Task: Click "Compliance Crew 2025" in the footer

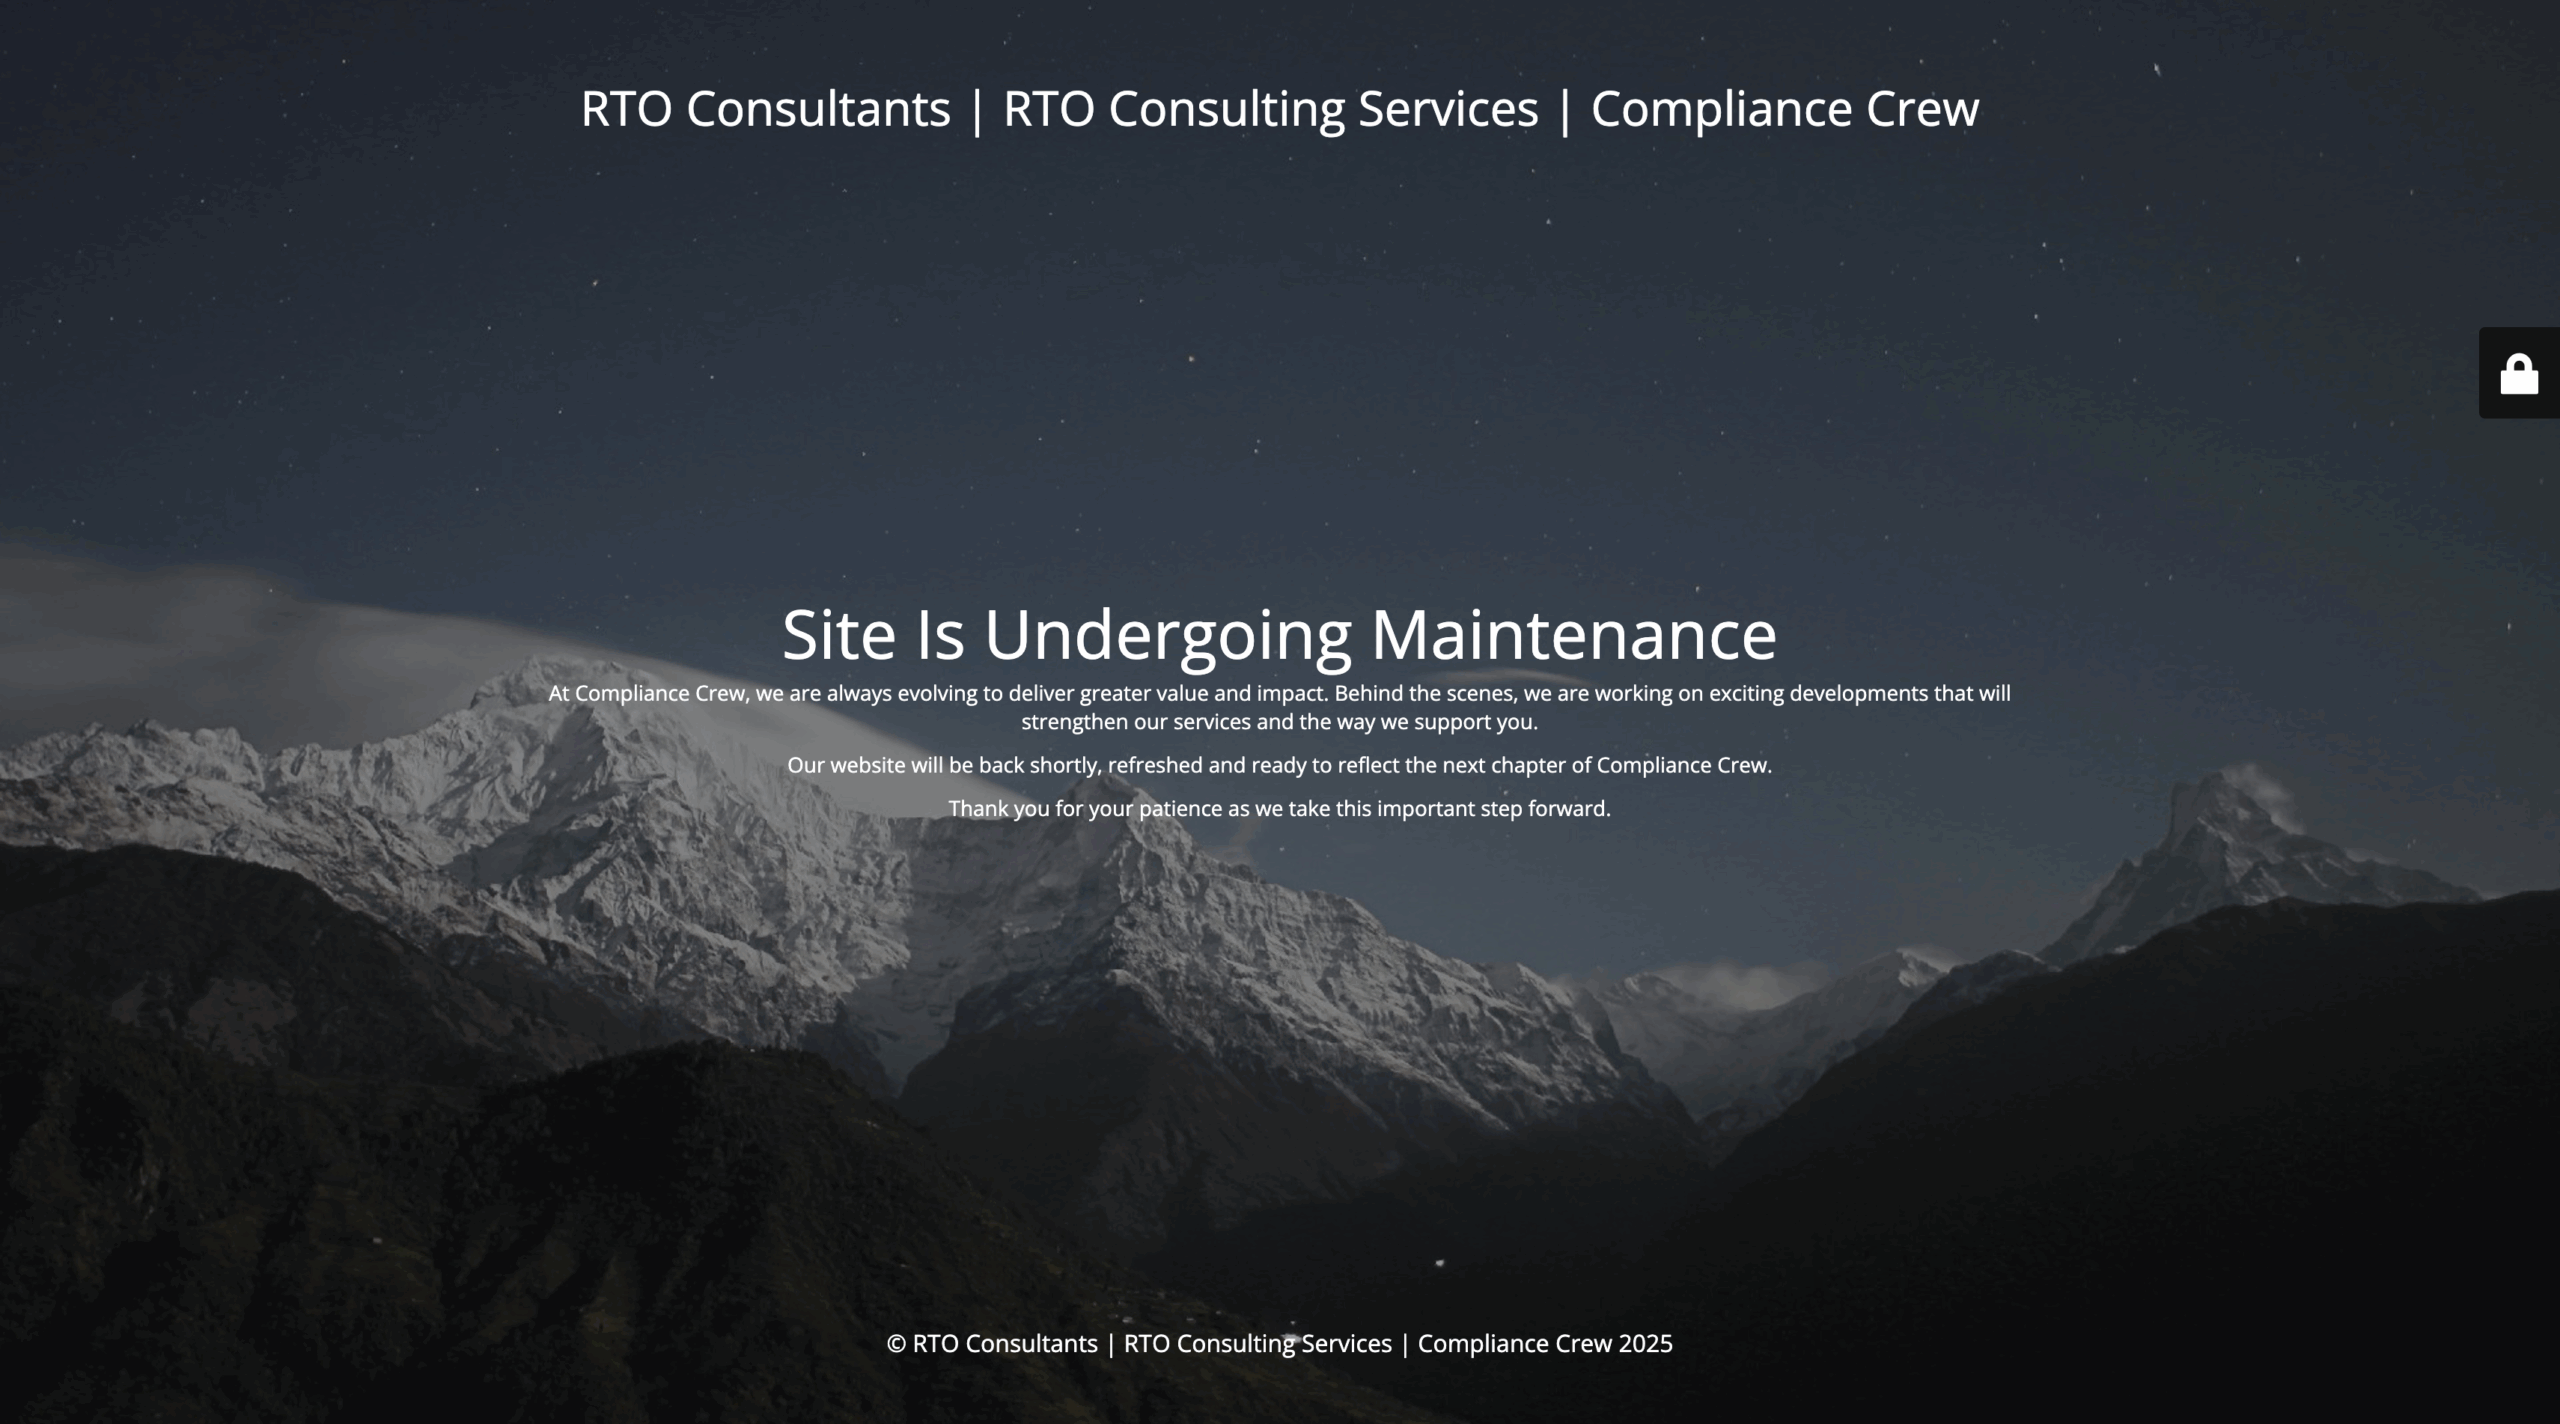Action: point(1544,1344)
